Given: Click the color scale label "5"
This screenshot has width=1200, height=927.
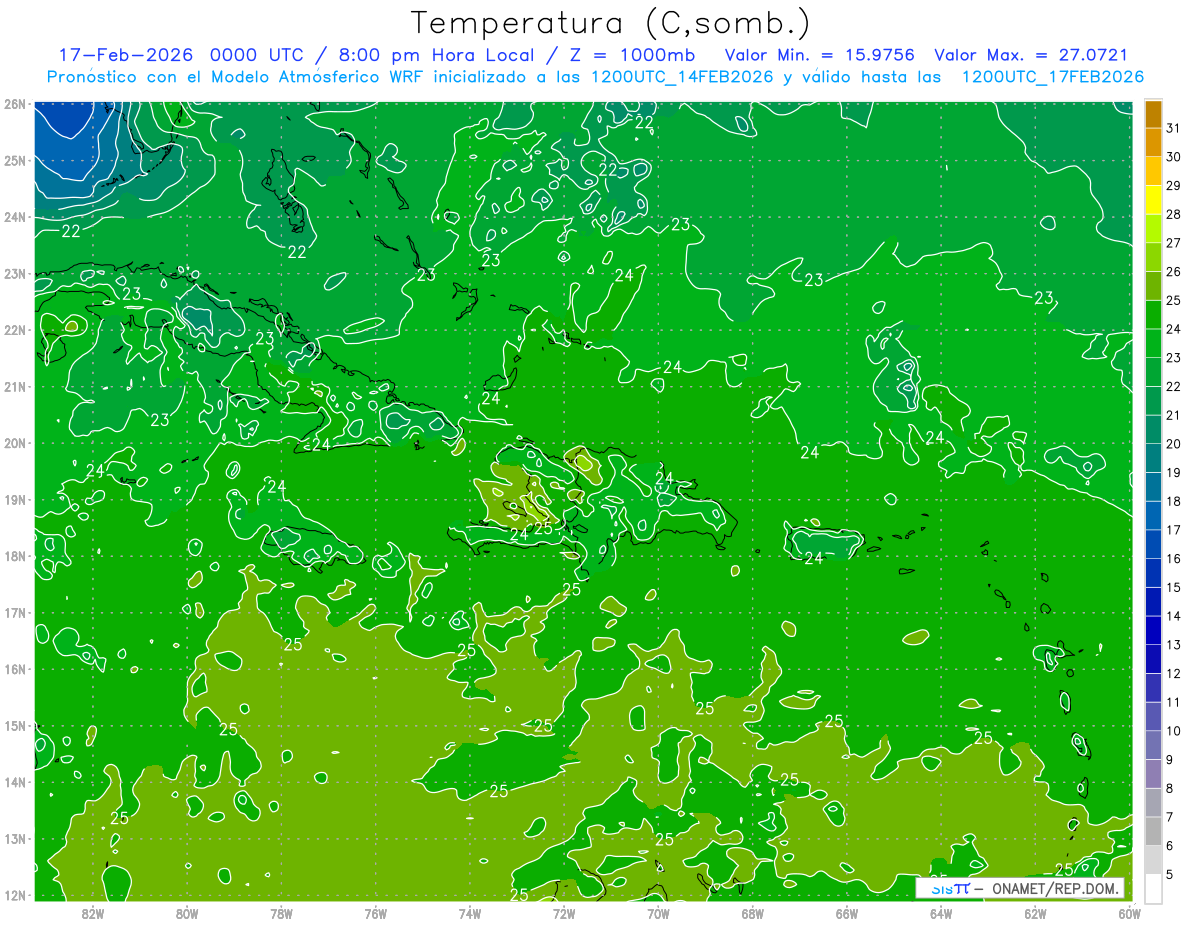Looking at the screenshot, I should click(1171, 875).
